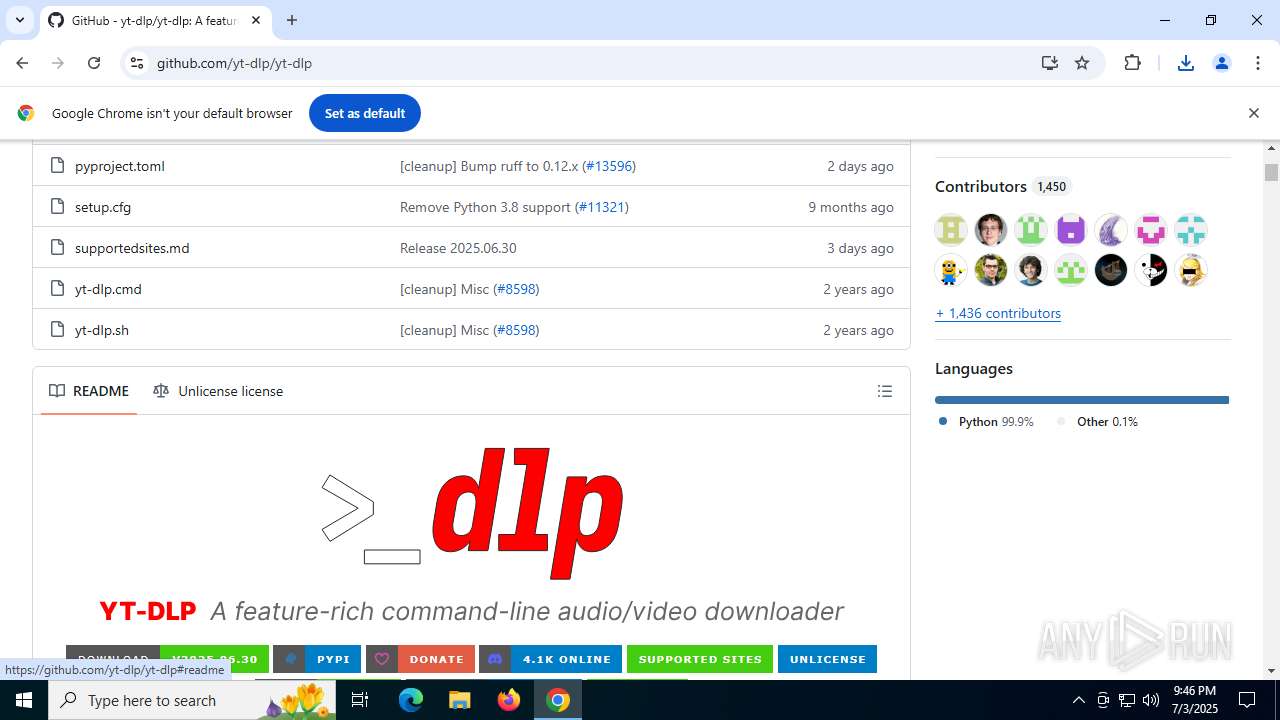Bookmark this page with star icon
The height and width of the screenshot is (720, 1280).
pyautogui.click(x=1082, y=63)
